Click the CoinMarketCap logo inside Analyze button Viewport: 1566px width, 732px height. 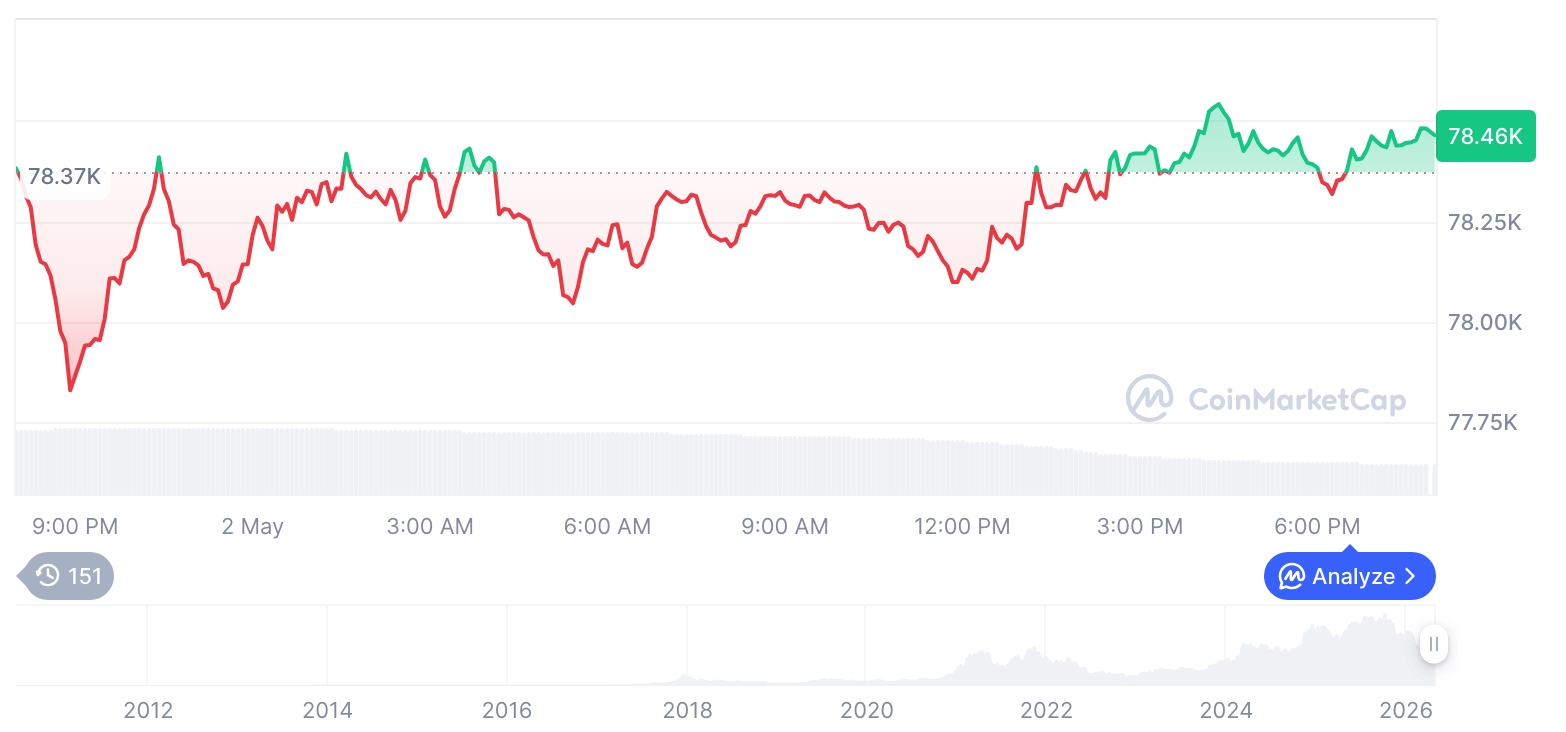point(1292,576)
